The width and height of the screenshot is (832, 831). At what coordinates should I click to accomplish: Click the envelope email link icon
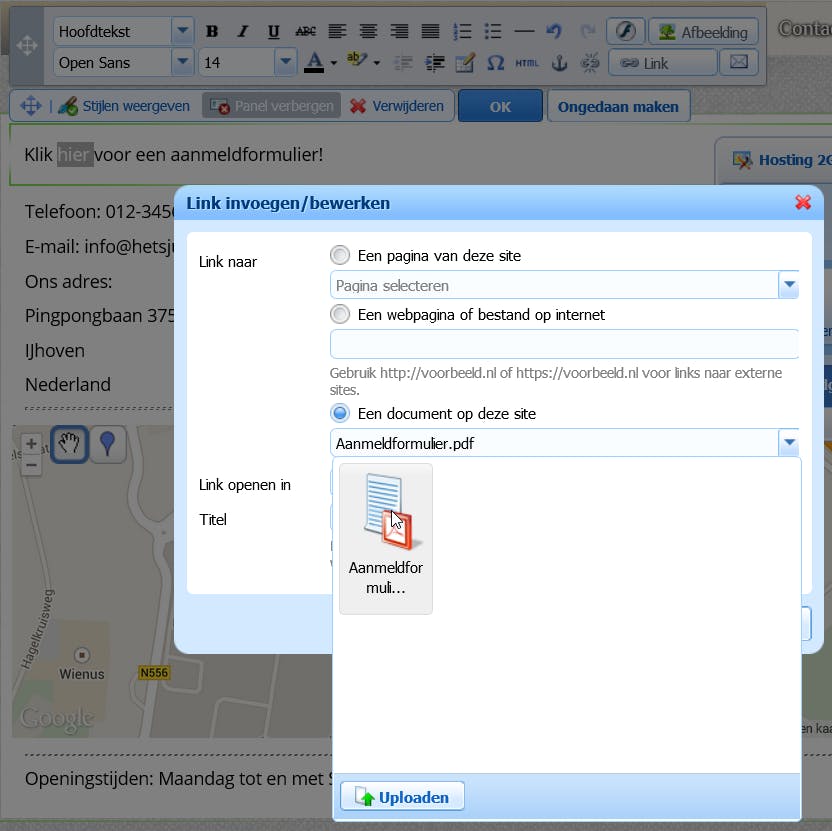pyautogui.click(x=739, y=62)
